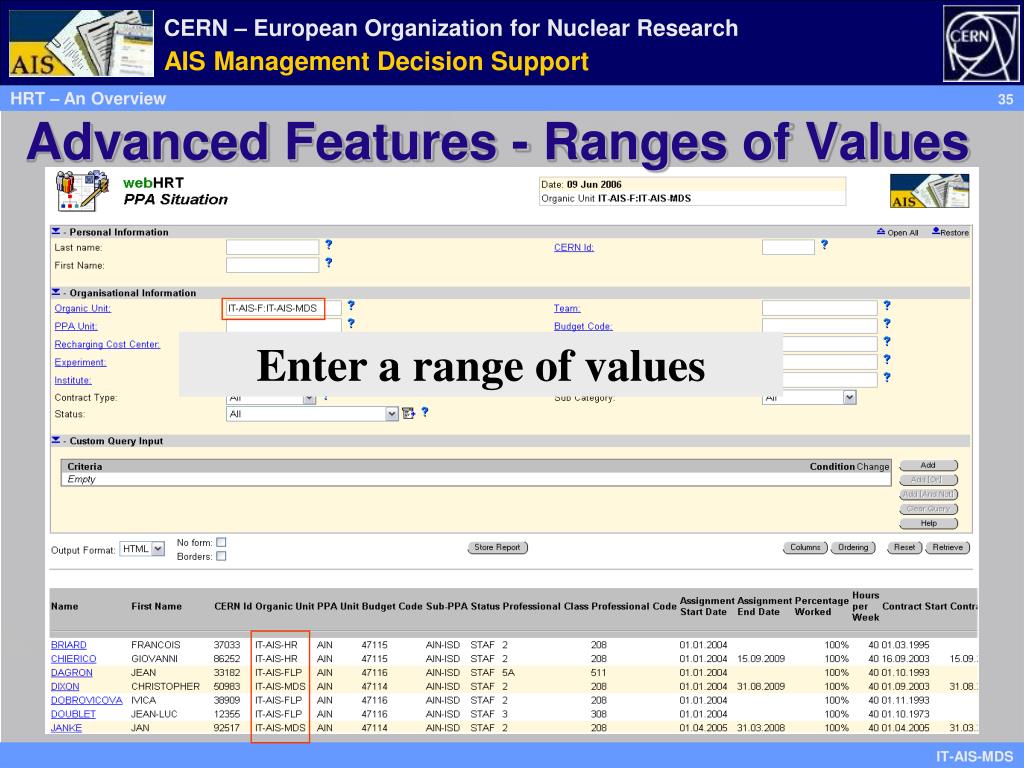
Task: Click the Budget Code column header in results
Action: tap(392, 606)
